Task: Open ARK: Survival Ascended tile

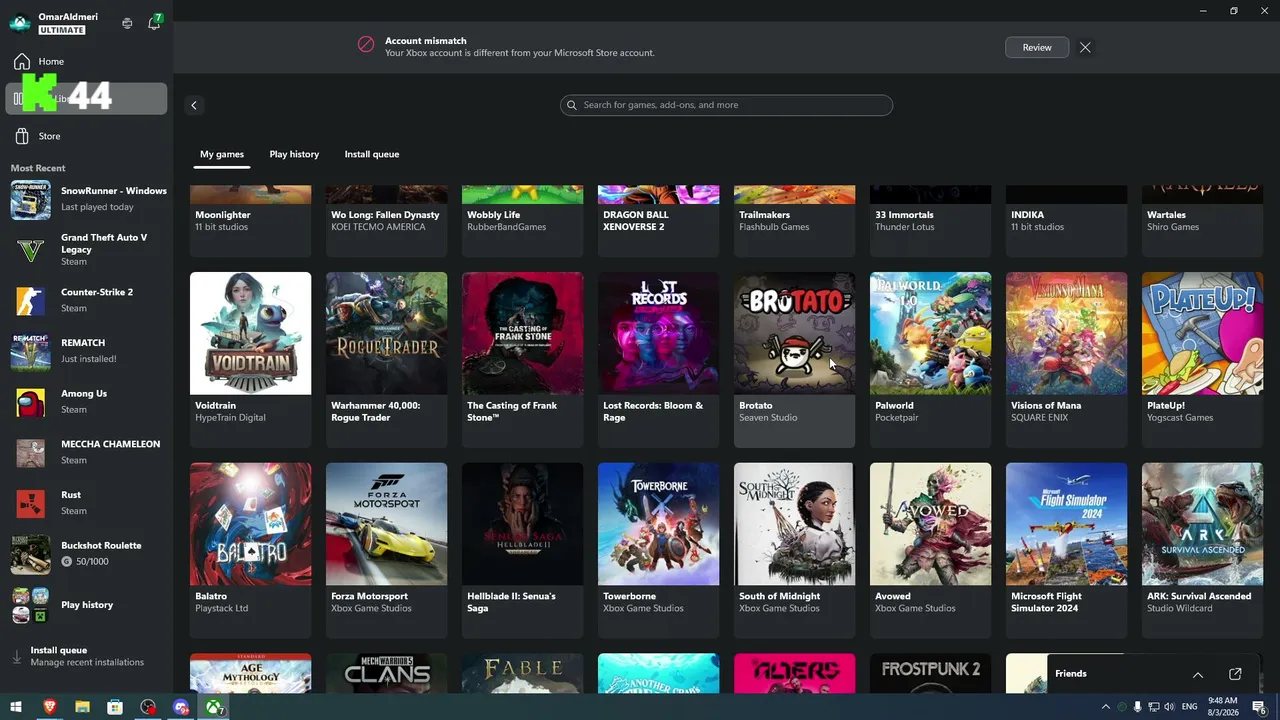Action: click(1202, 550)
